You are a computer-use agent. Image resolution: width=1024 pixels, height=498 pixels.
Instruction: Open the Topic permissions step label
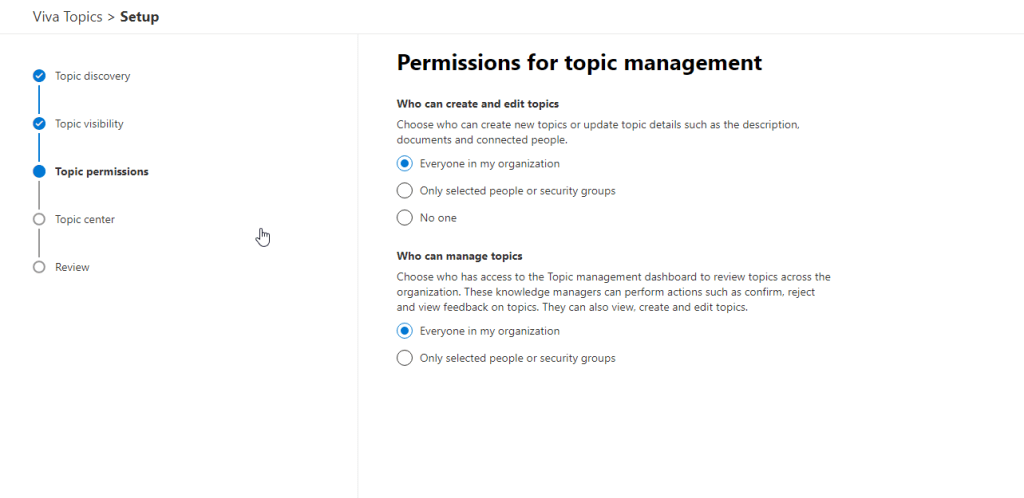101,171
